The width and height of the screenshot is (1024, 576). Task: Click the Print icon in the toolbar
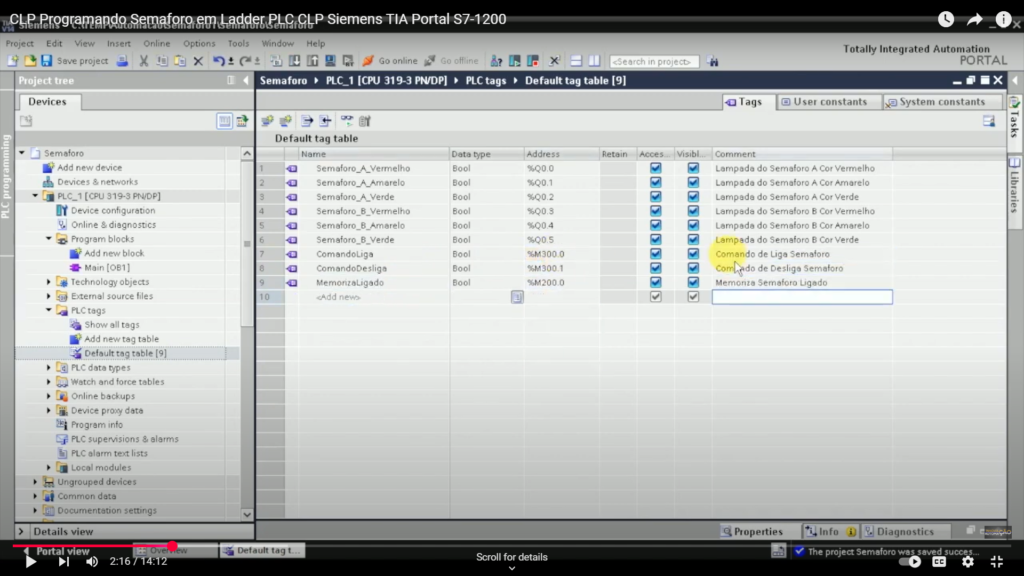[x=122, y=61]
